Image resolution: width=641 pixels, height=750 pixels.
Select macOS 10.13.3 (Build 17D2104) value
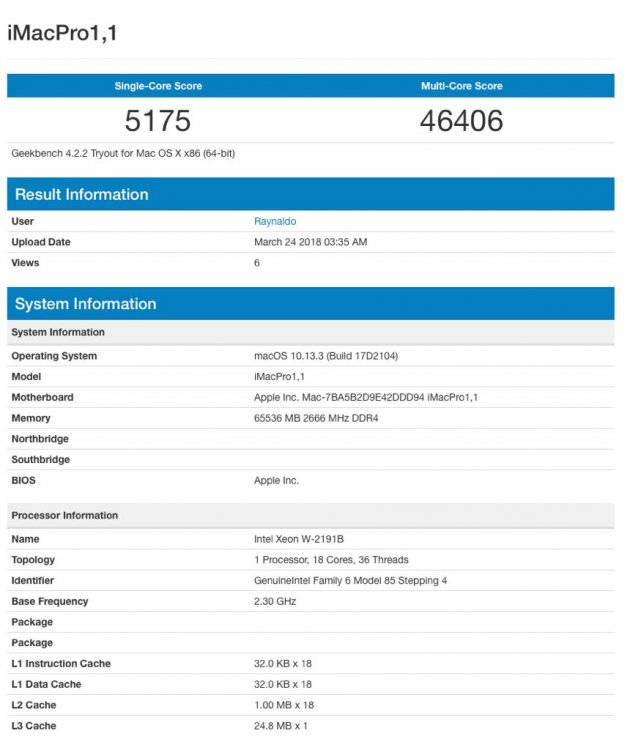pos(326,356)
